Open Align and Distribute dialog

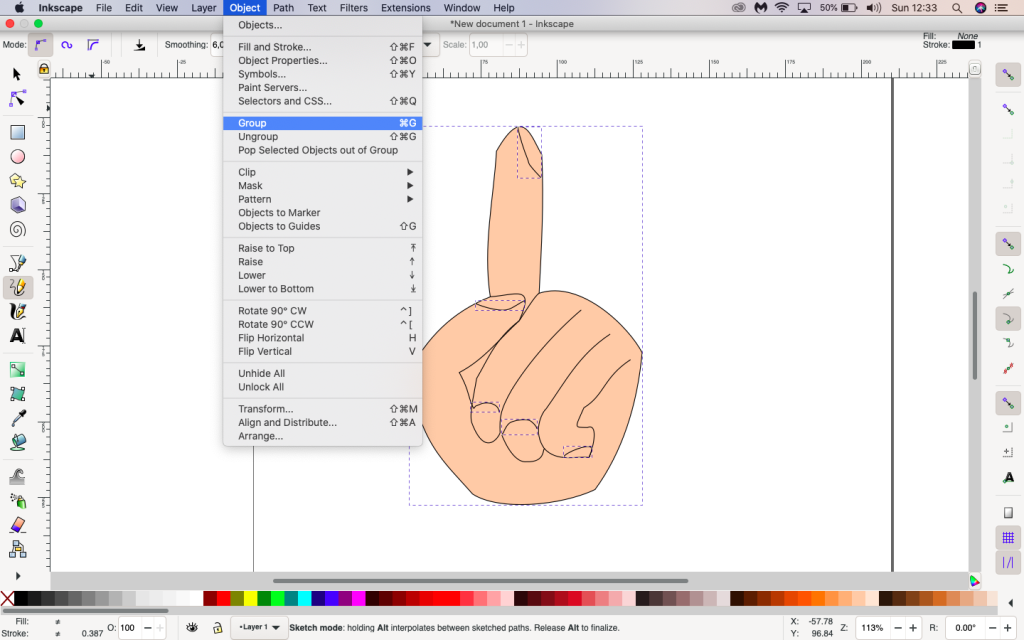[x=323, y=423]
